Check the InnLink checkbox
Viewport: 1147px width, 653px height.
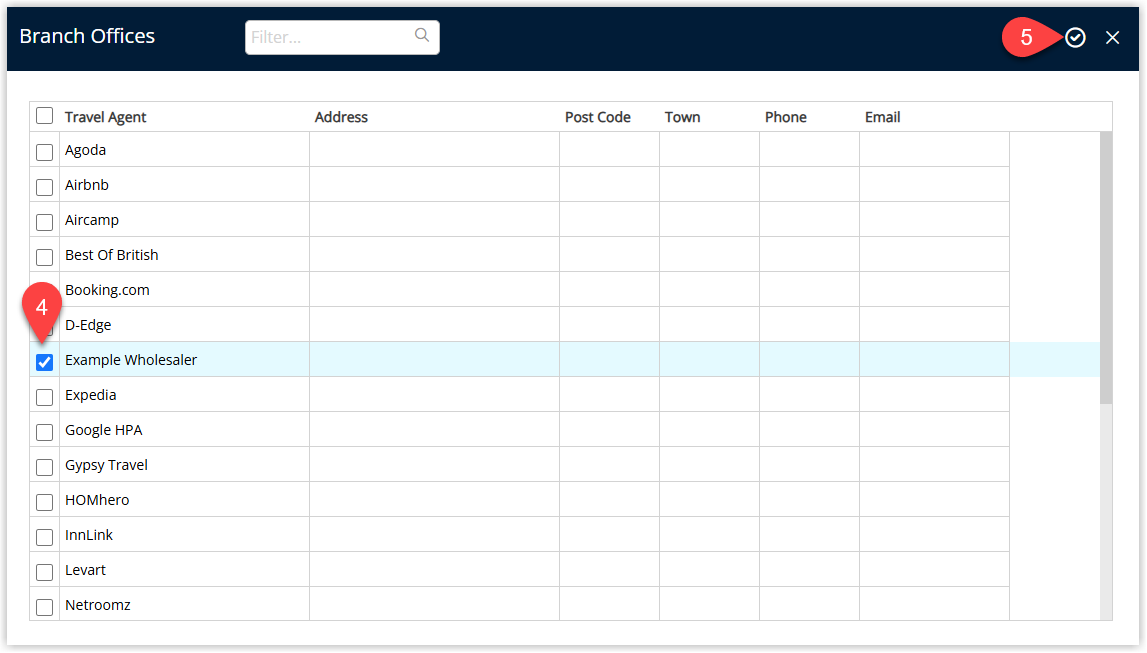click(45, 537)
